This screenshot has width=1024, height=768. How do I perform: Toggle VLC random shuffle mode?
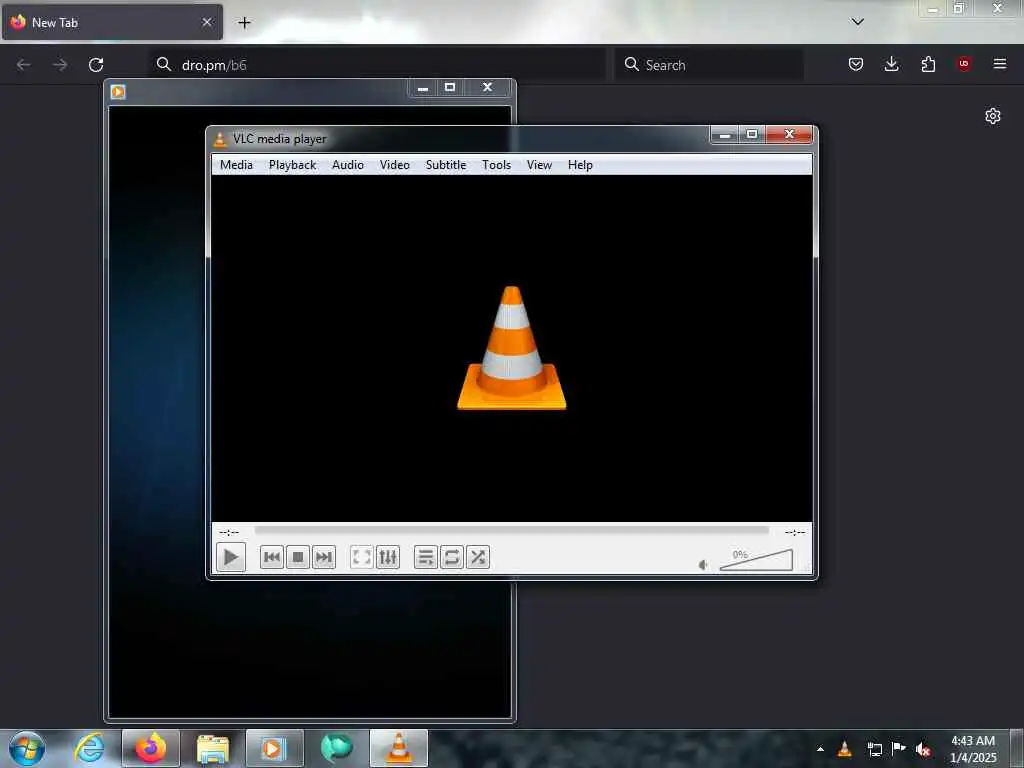(478, 557)
